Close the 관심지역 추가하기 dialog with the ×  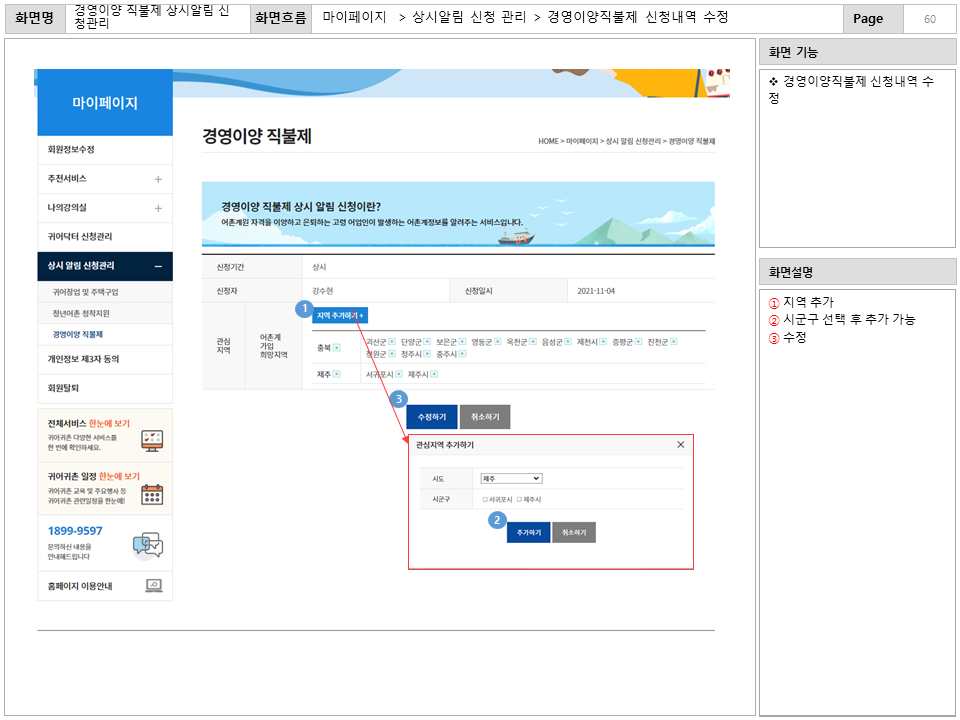680,444
